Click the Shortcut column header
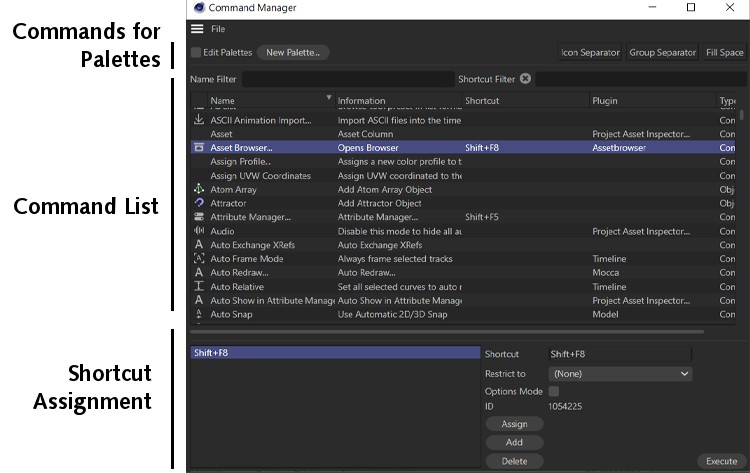Viewport: 750px width, 473px height. [x=482, y=100]
